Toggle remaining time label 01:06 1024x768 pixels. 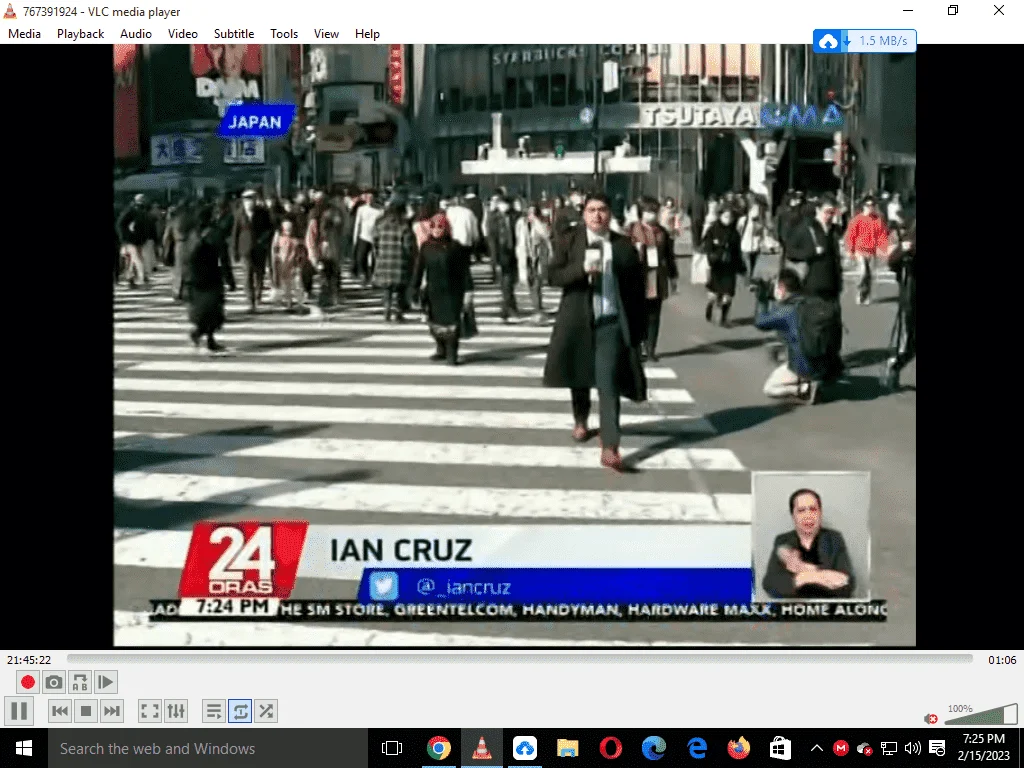[1002, 660]
